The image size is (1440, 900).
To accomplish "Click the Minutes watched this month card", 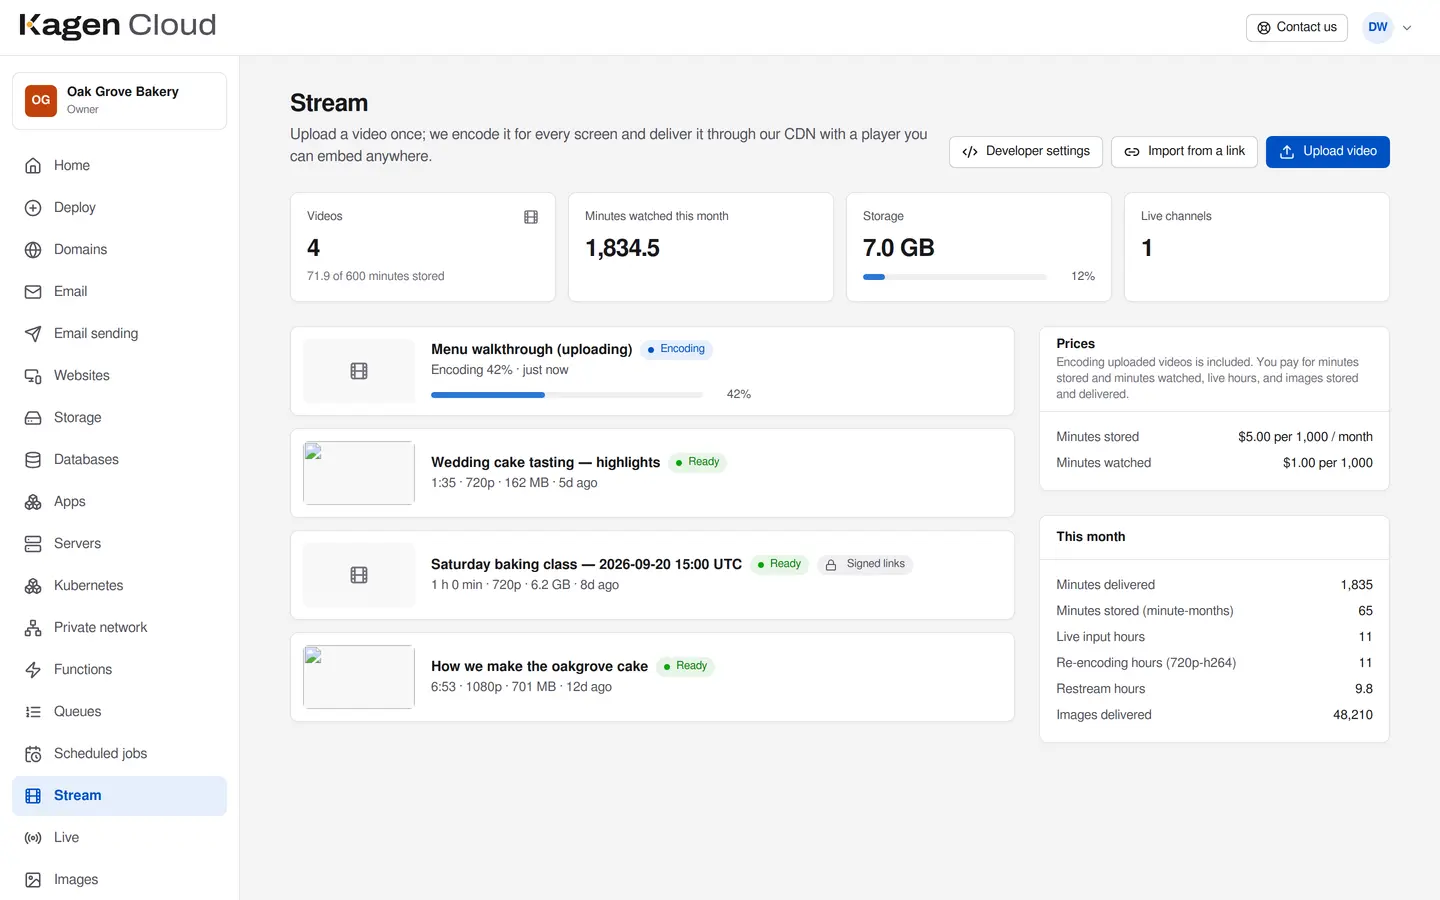I will 701,247.
